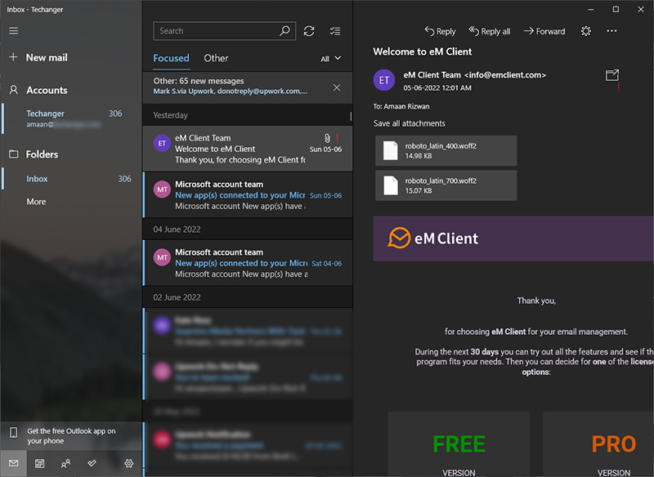Open roboto_latin_700.woff2 attachment

[x=446, y=185]
